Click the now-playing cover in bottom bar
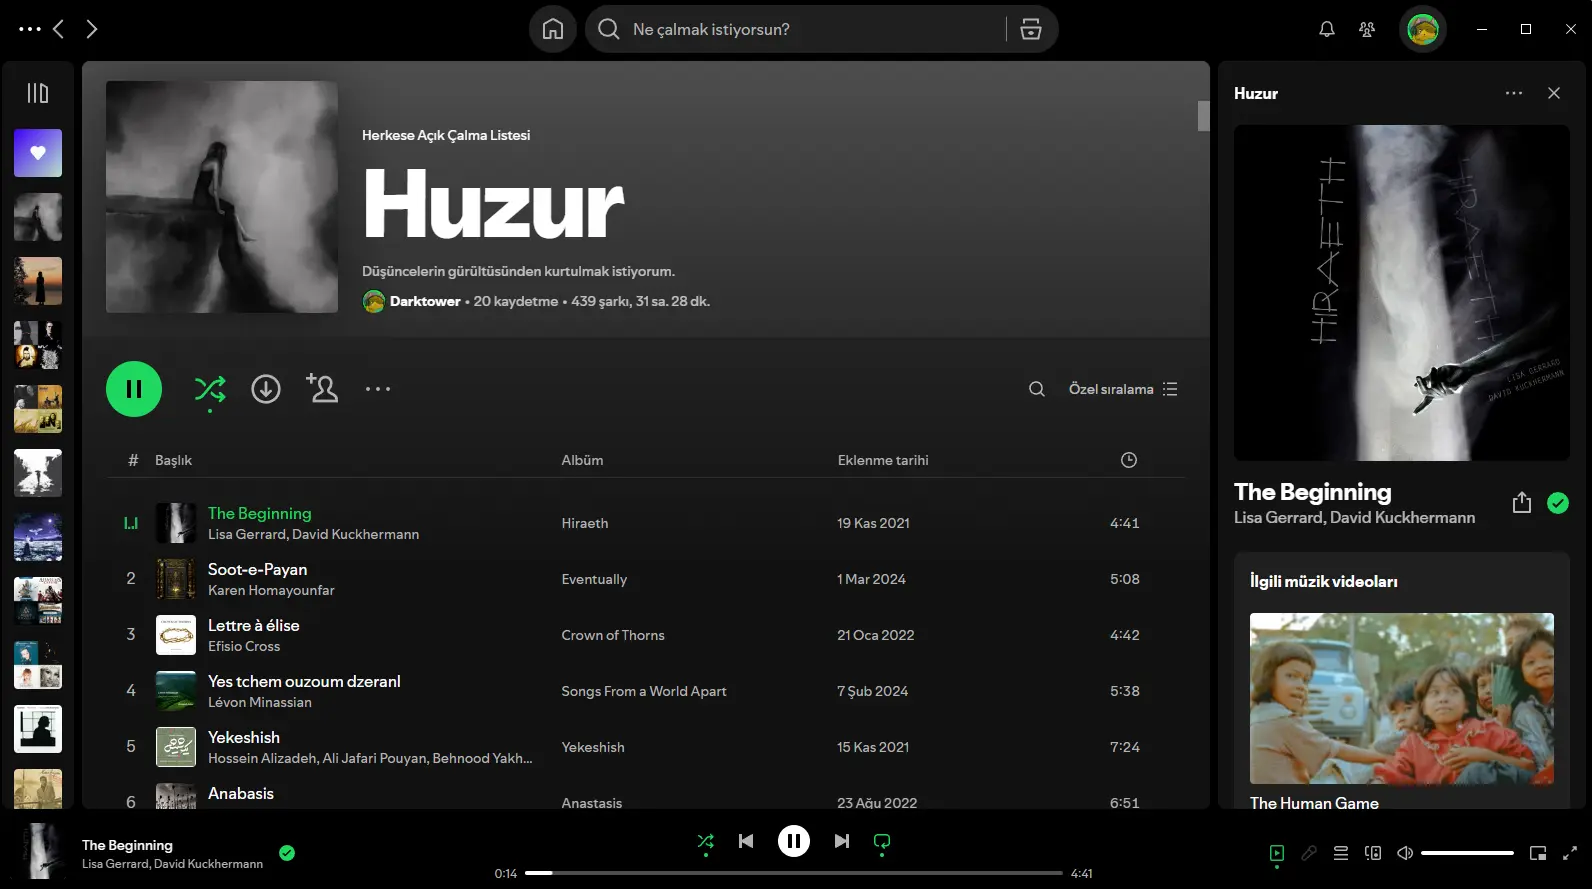The image size is (1592, 889). [x=40, y=851]
